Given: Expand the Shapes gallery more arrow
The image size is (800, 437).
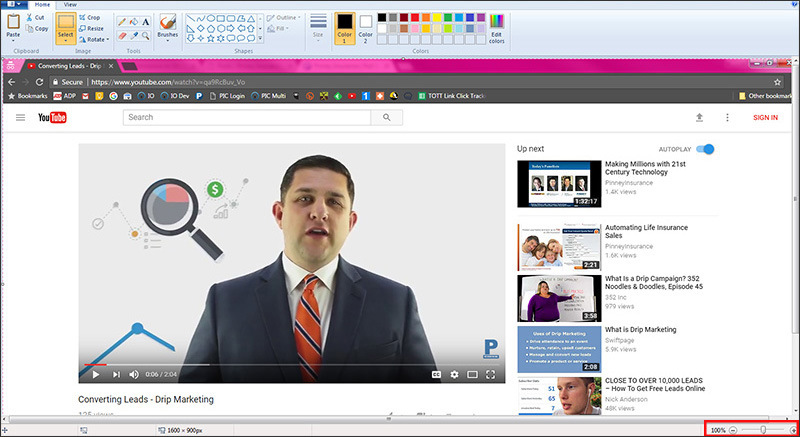Looking at the screenshot, I should coord(260,38).
